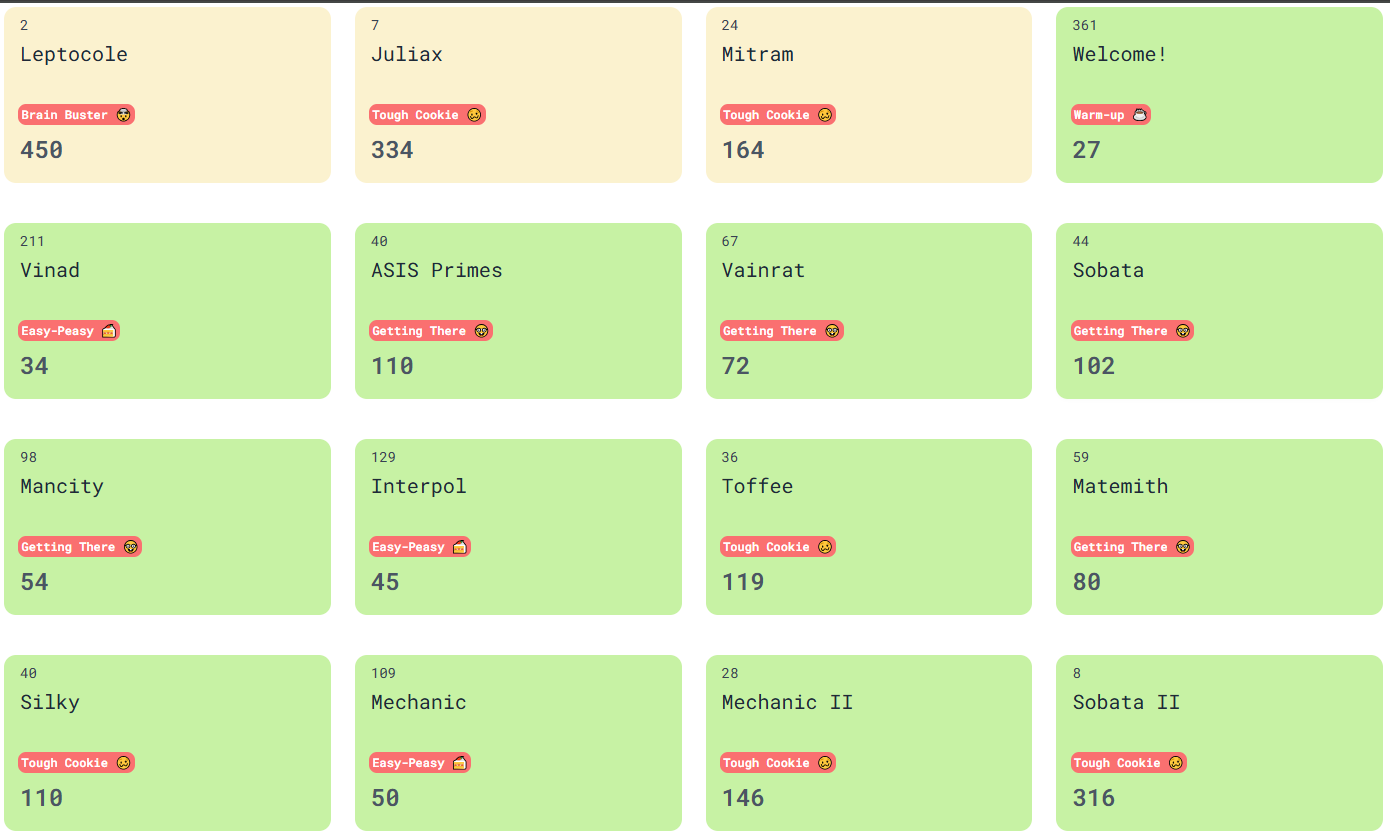Click the emoji on Sobata II's Tough Cookie badge
The width and height of the screenshot is (1390, 839).
pyautogui.click(x=1176, y=763)
